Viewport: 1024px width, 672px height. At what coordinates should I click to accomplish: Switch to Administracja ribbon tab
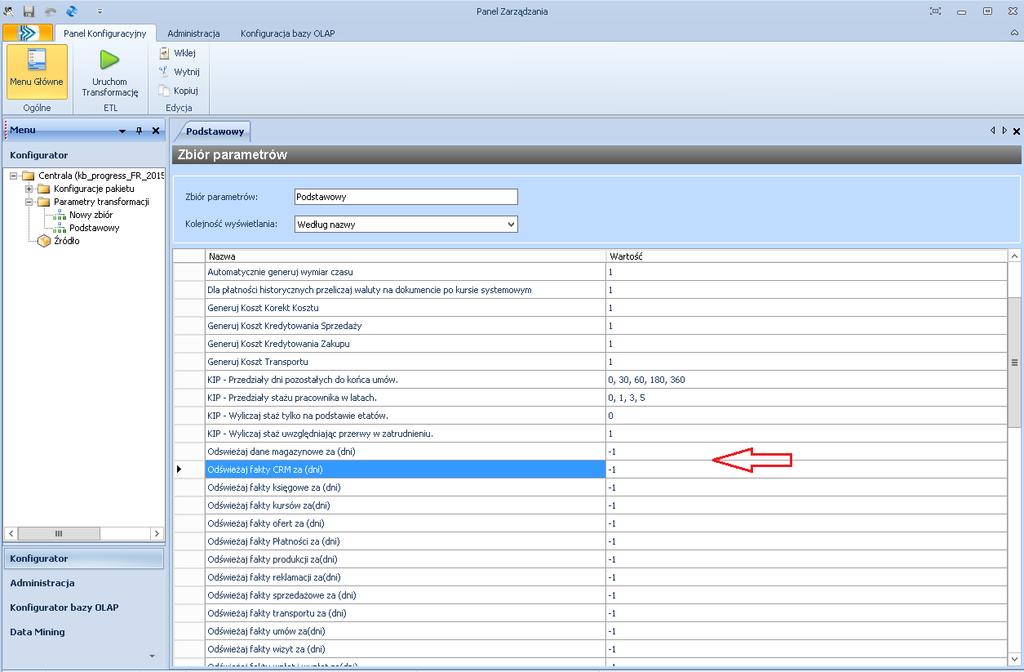(x=193, y=33)
